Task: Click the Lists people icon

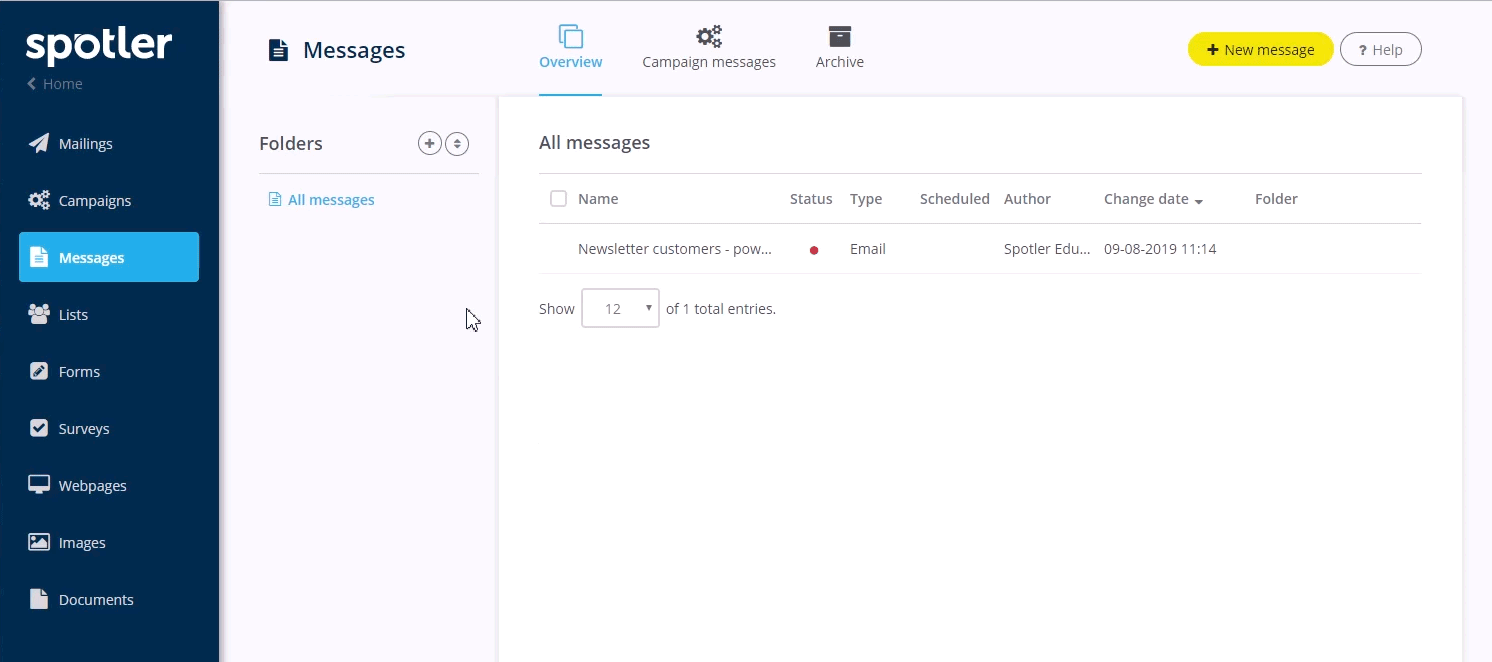Action: pos(39,314)
